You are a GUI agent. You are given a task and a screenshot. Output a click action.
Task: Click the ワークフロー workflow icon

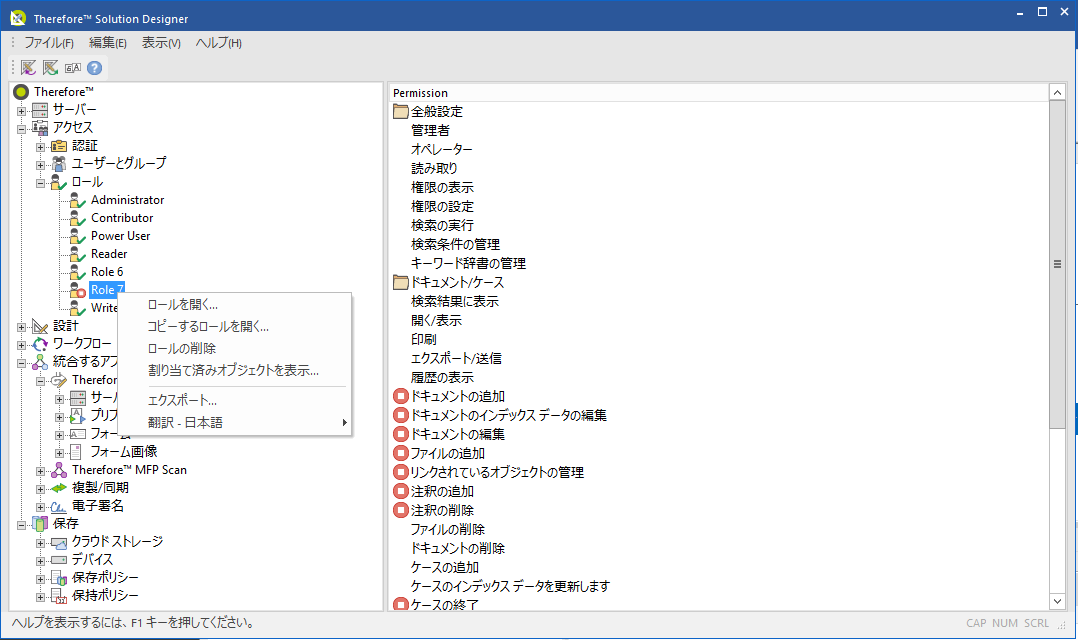(x=41, y=344)
